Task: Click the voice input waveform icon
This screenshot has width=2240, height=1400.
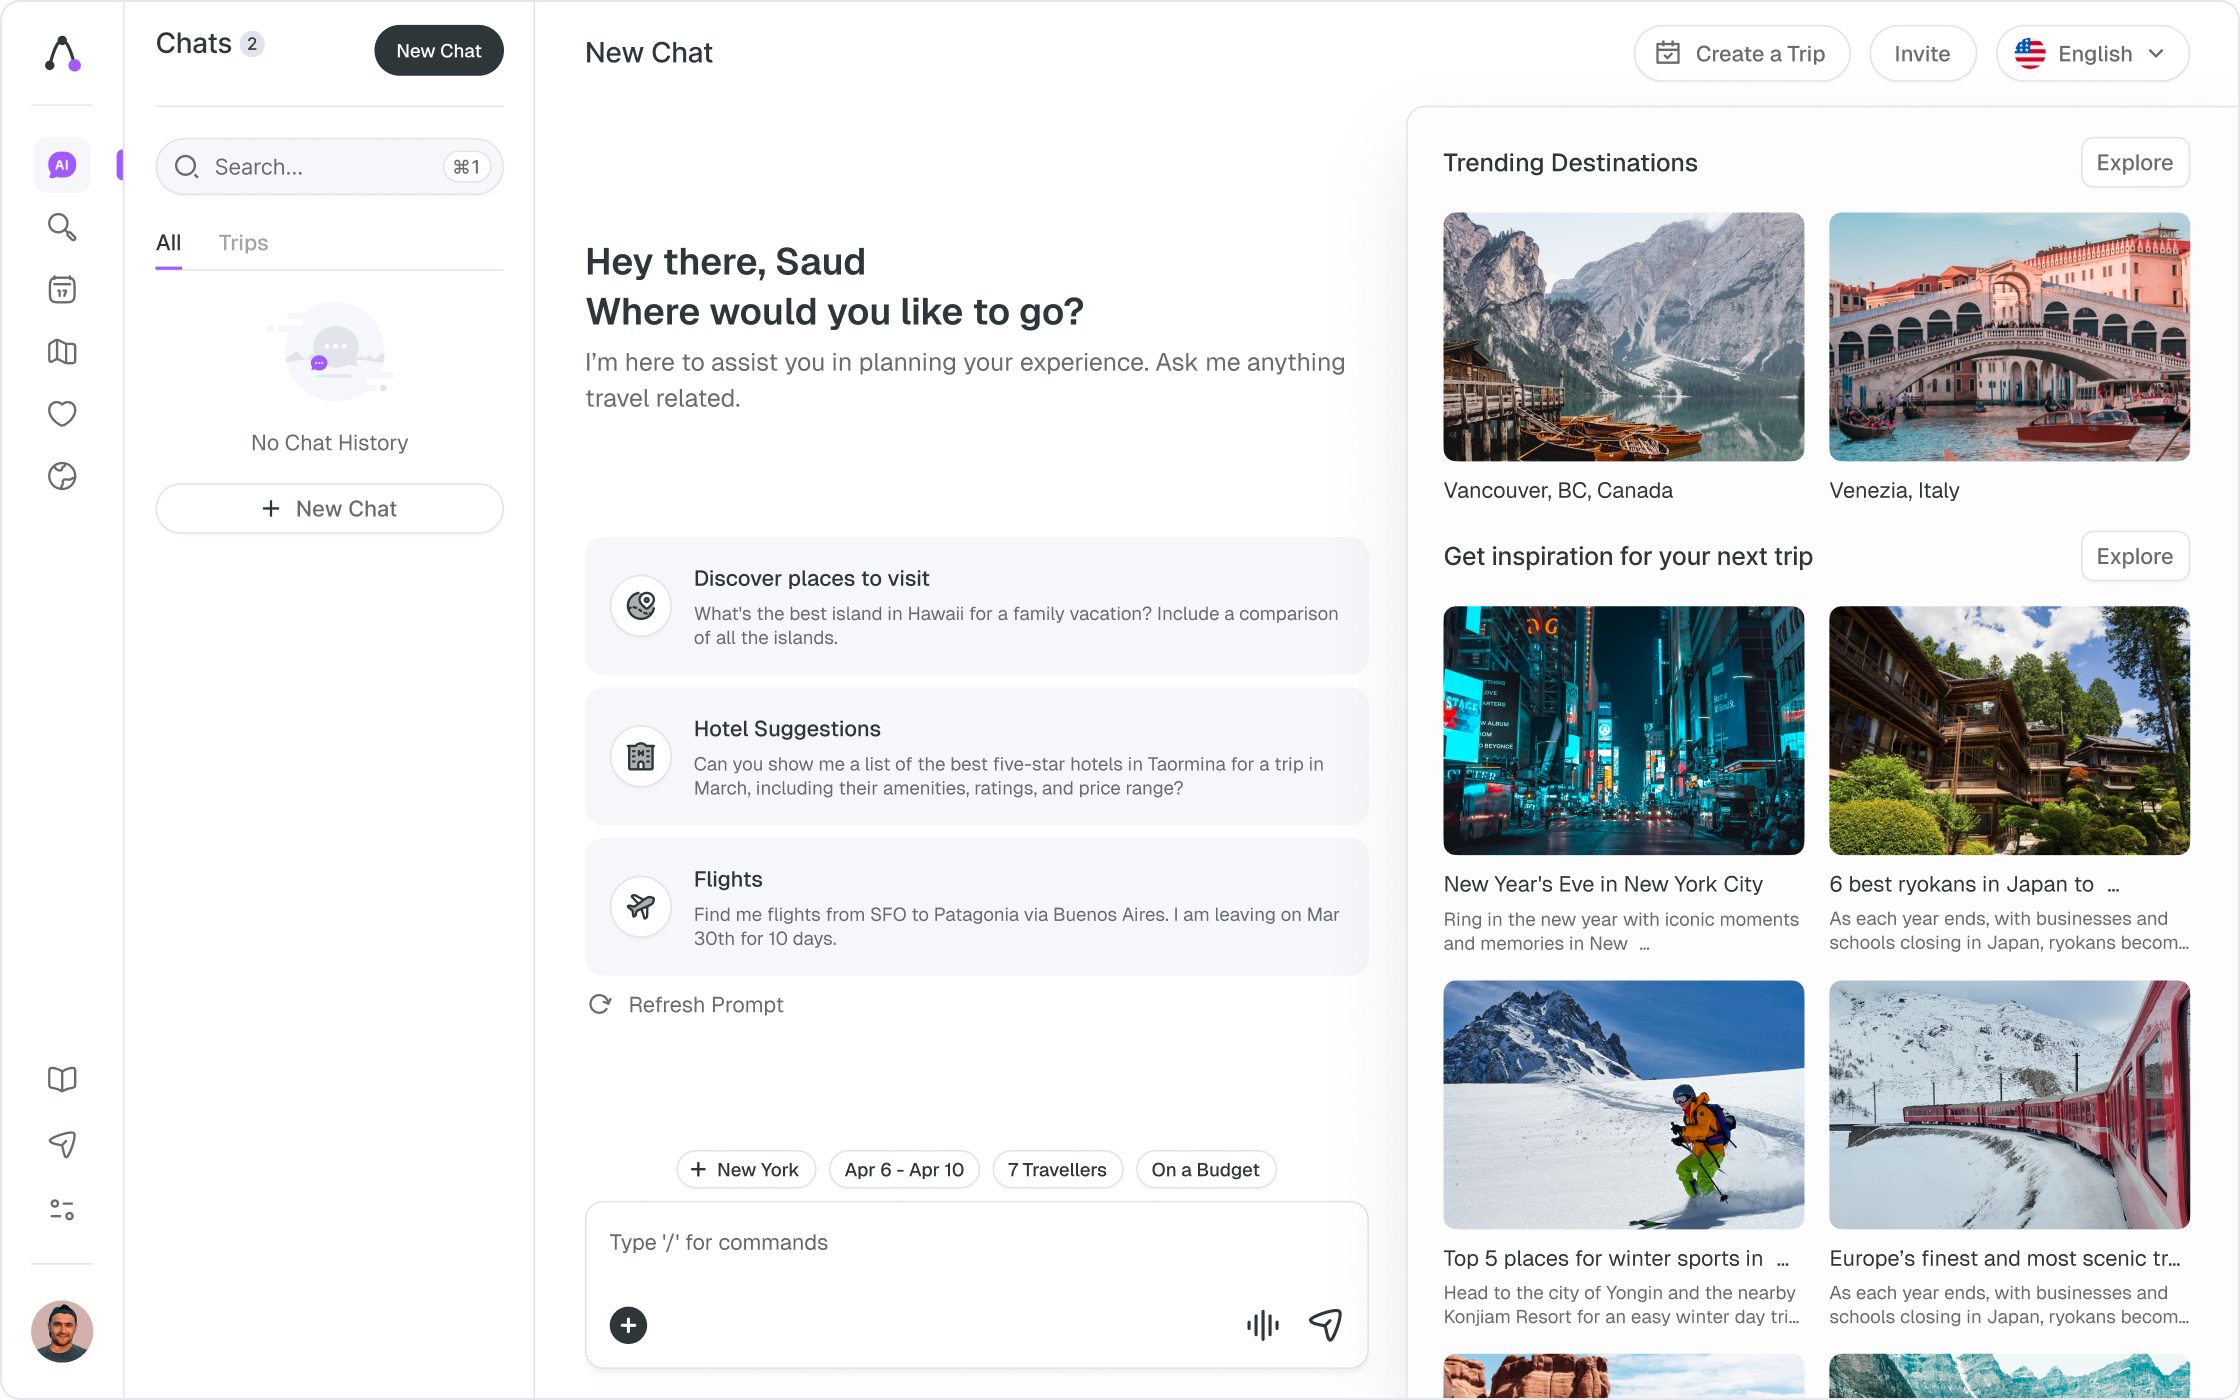Action: 1263,1325
